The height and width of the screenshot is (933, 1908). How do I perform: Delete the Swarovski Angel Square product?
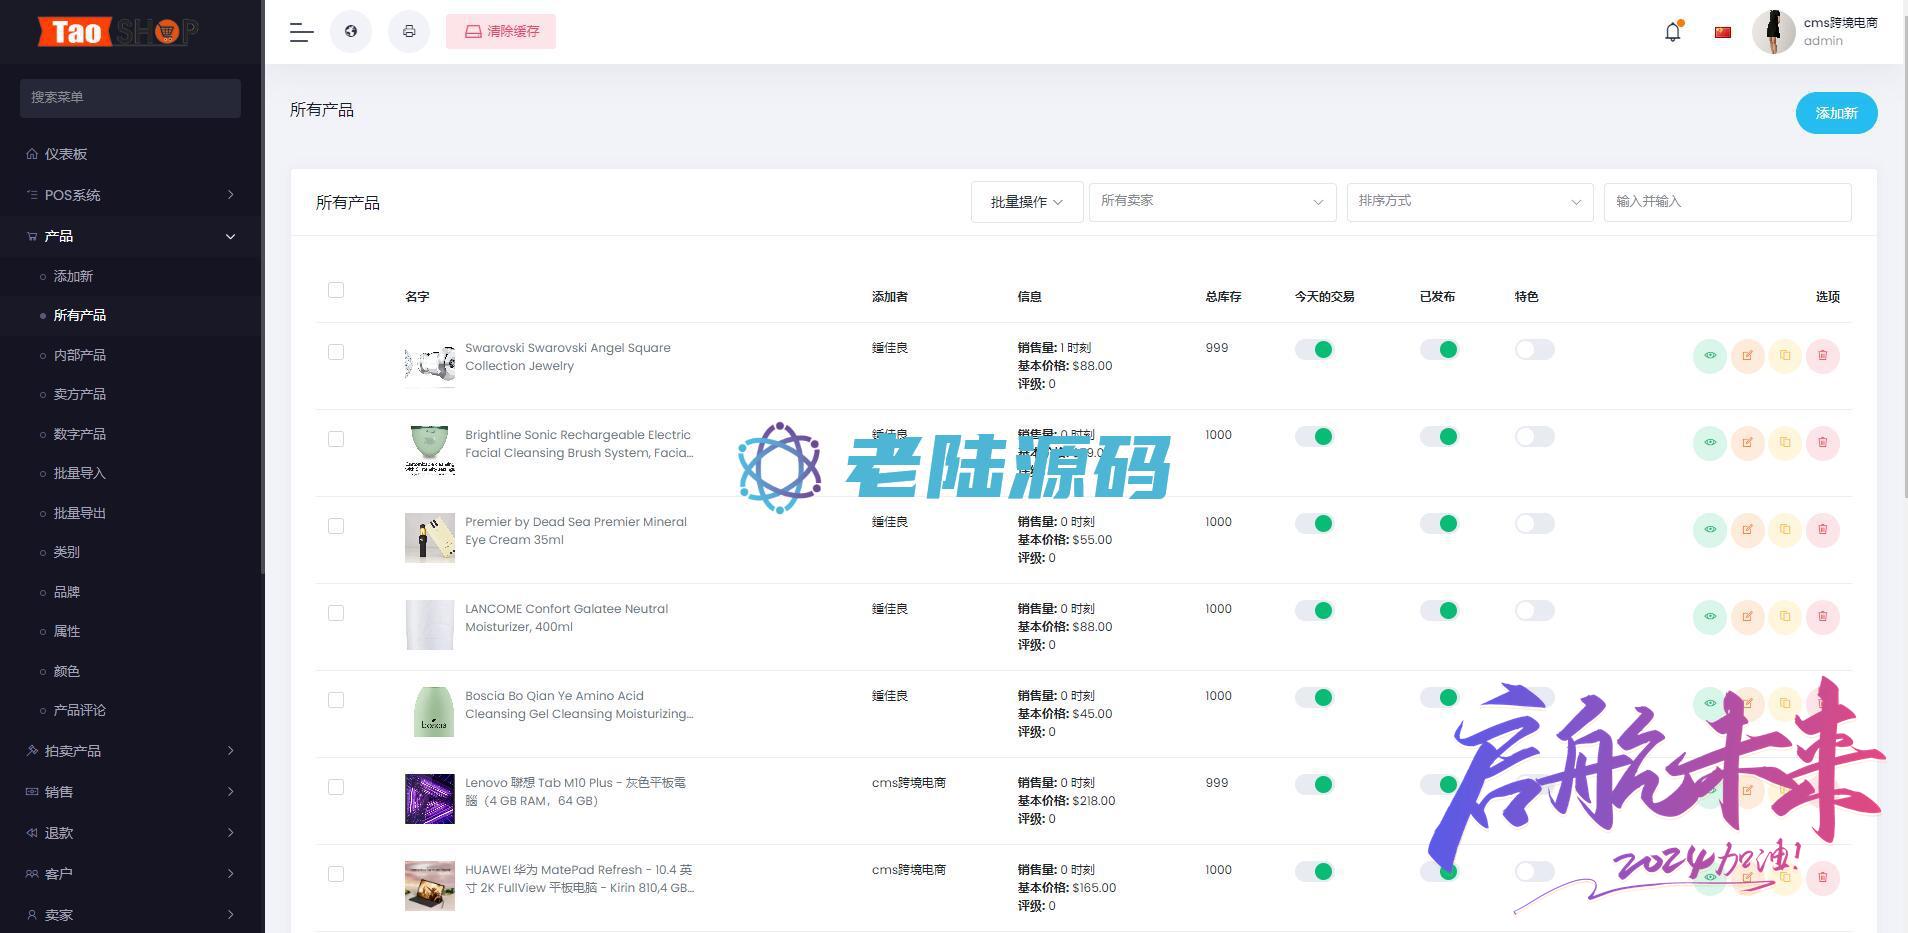click(x=1822, y=356)
